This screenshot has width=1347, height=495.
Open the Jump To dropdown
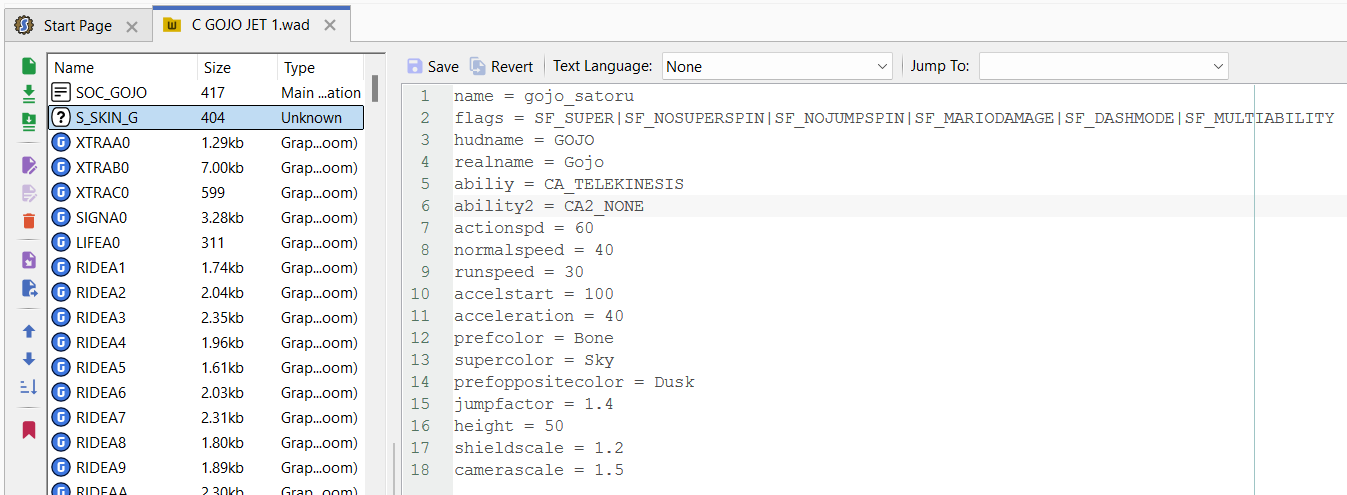click(1103, 66)
